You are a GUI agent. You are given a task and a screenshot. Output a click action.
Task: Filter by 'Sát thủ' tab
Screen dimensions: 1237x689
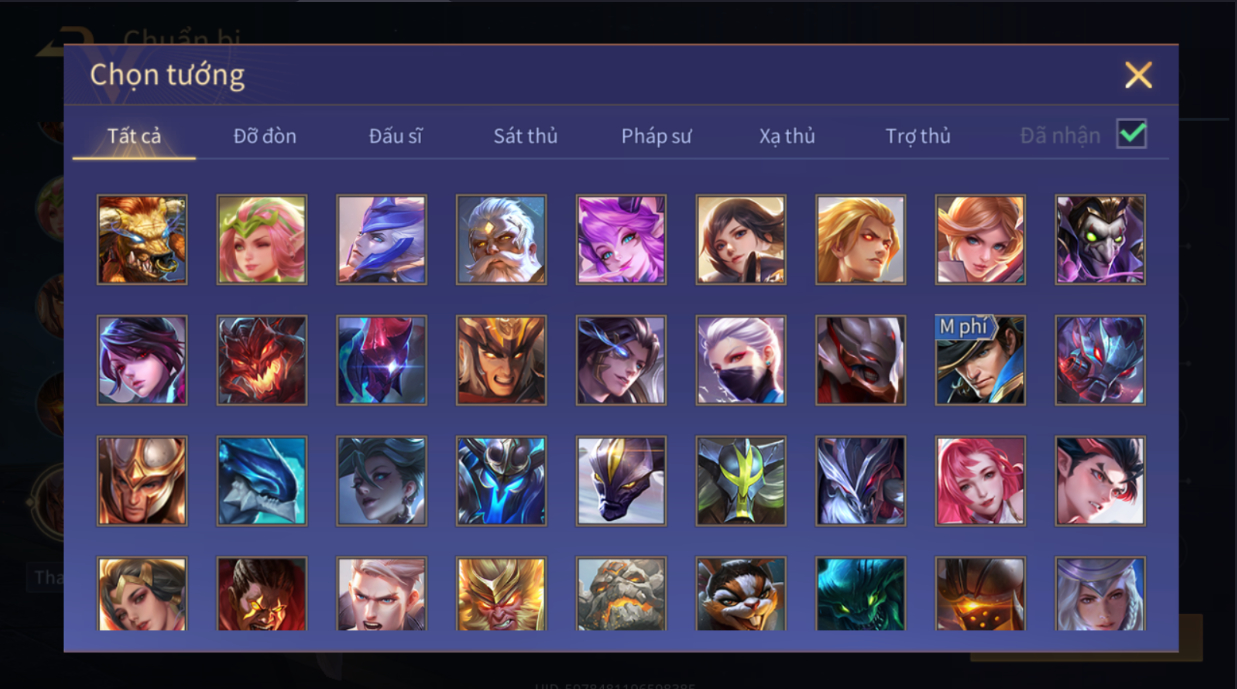pos(526,136)
